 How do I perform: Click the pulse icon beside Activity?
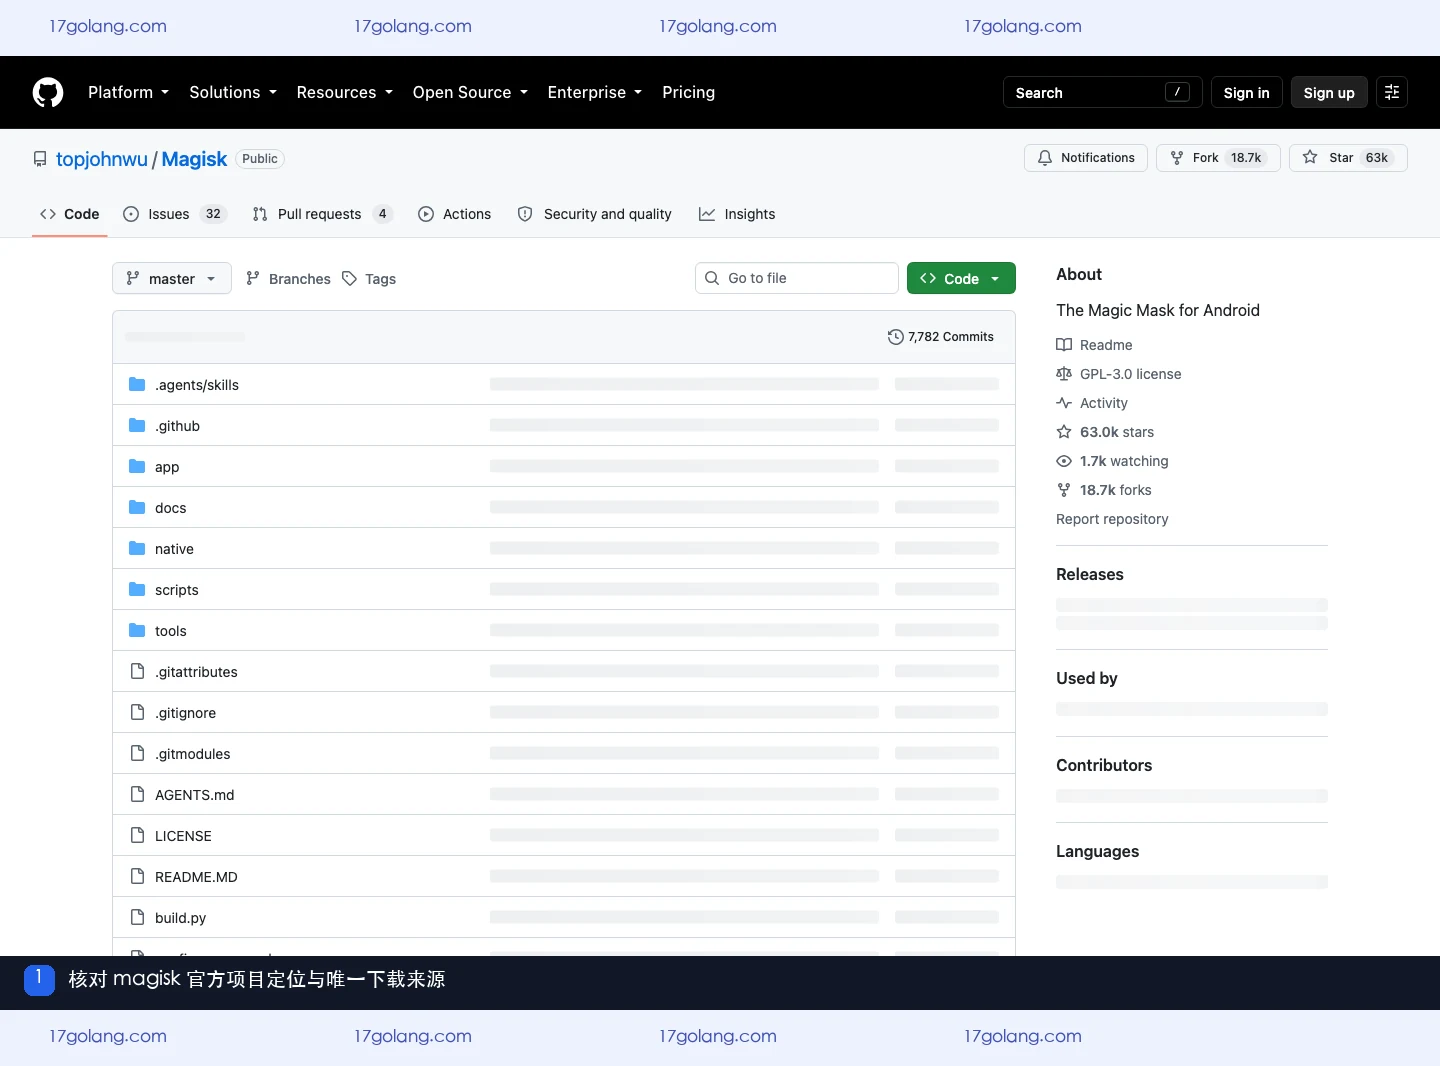click(x=1064, y=403)
